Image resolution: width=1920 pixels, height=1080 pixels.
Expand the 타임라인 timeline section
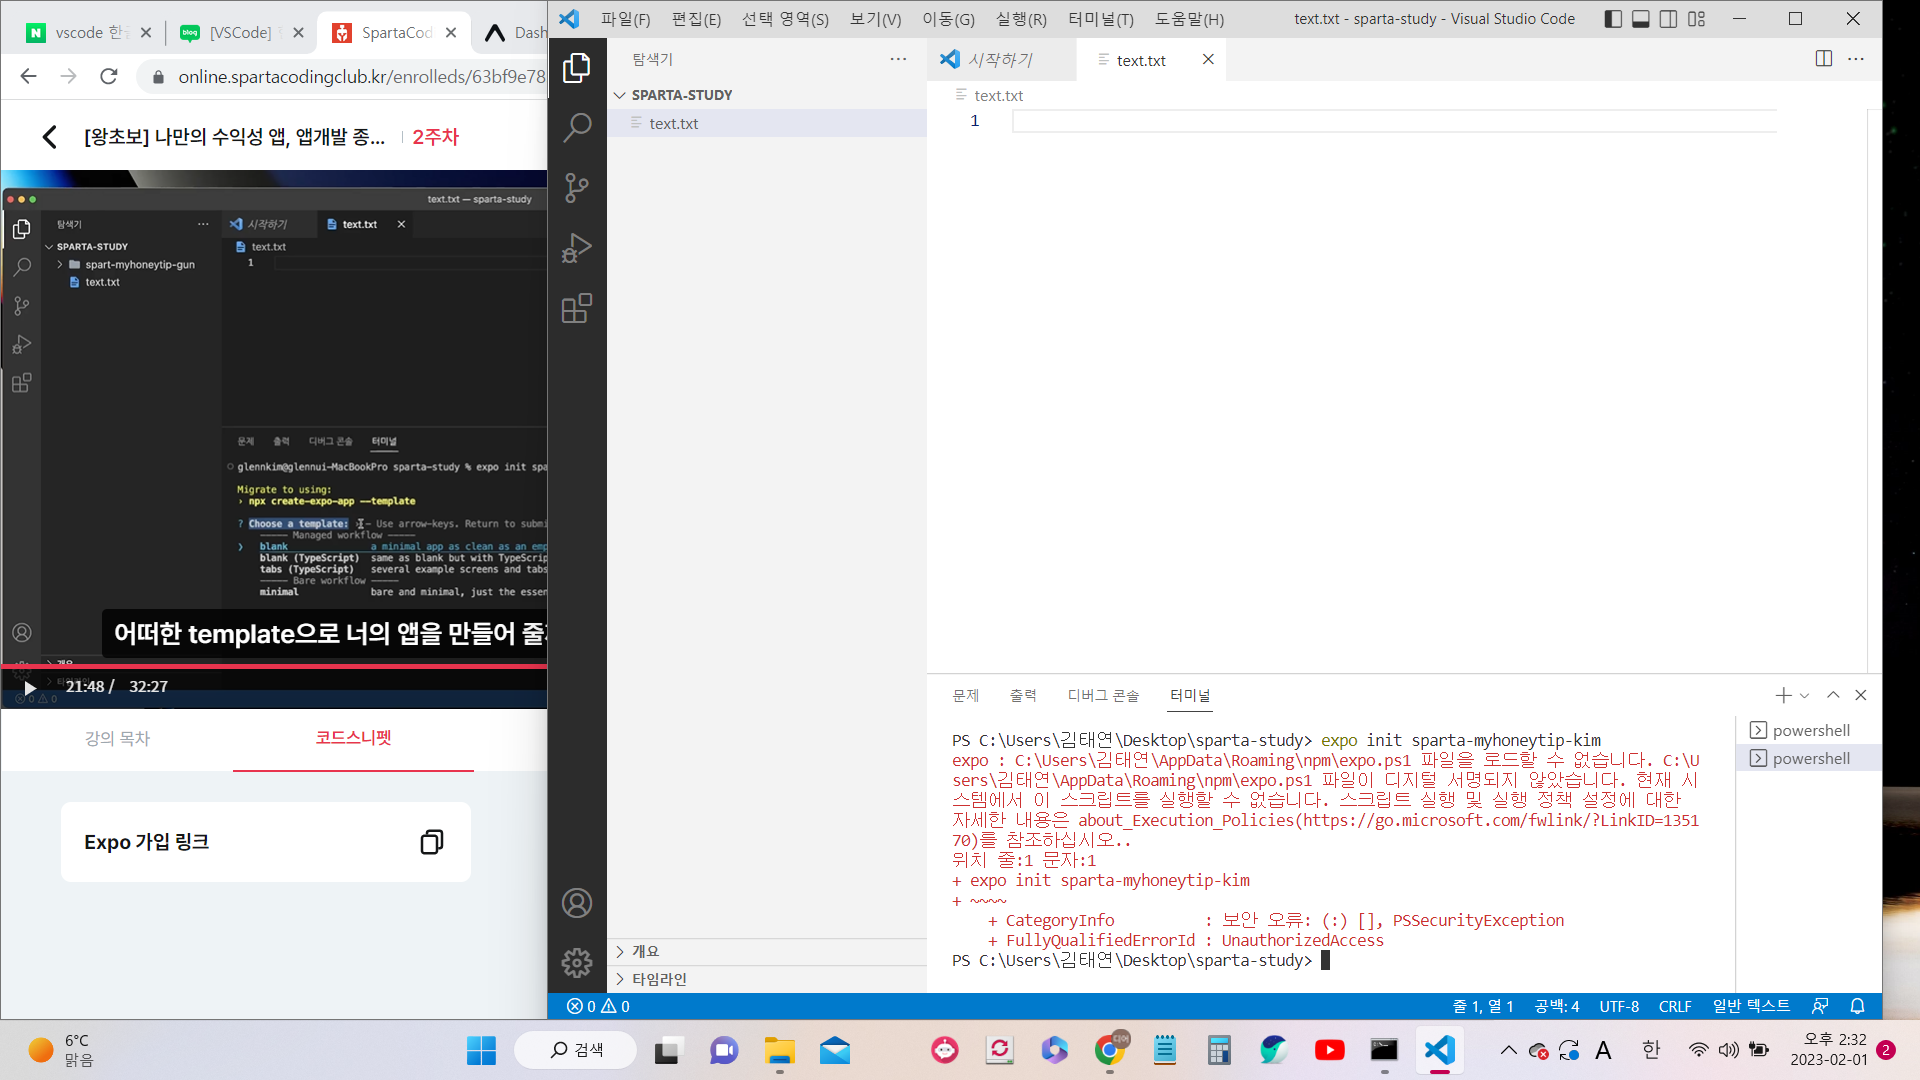coord(767,979)
